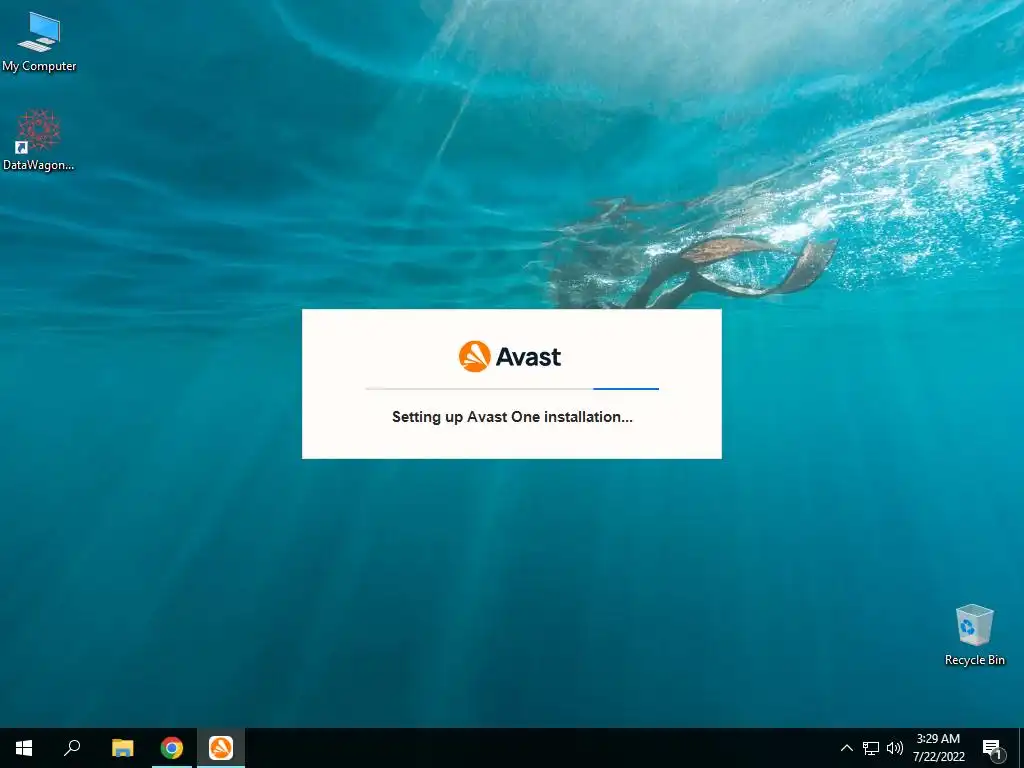
Task: Click 'Setting up Avast One installation...' text
Action: click(512, 417)
